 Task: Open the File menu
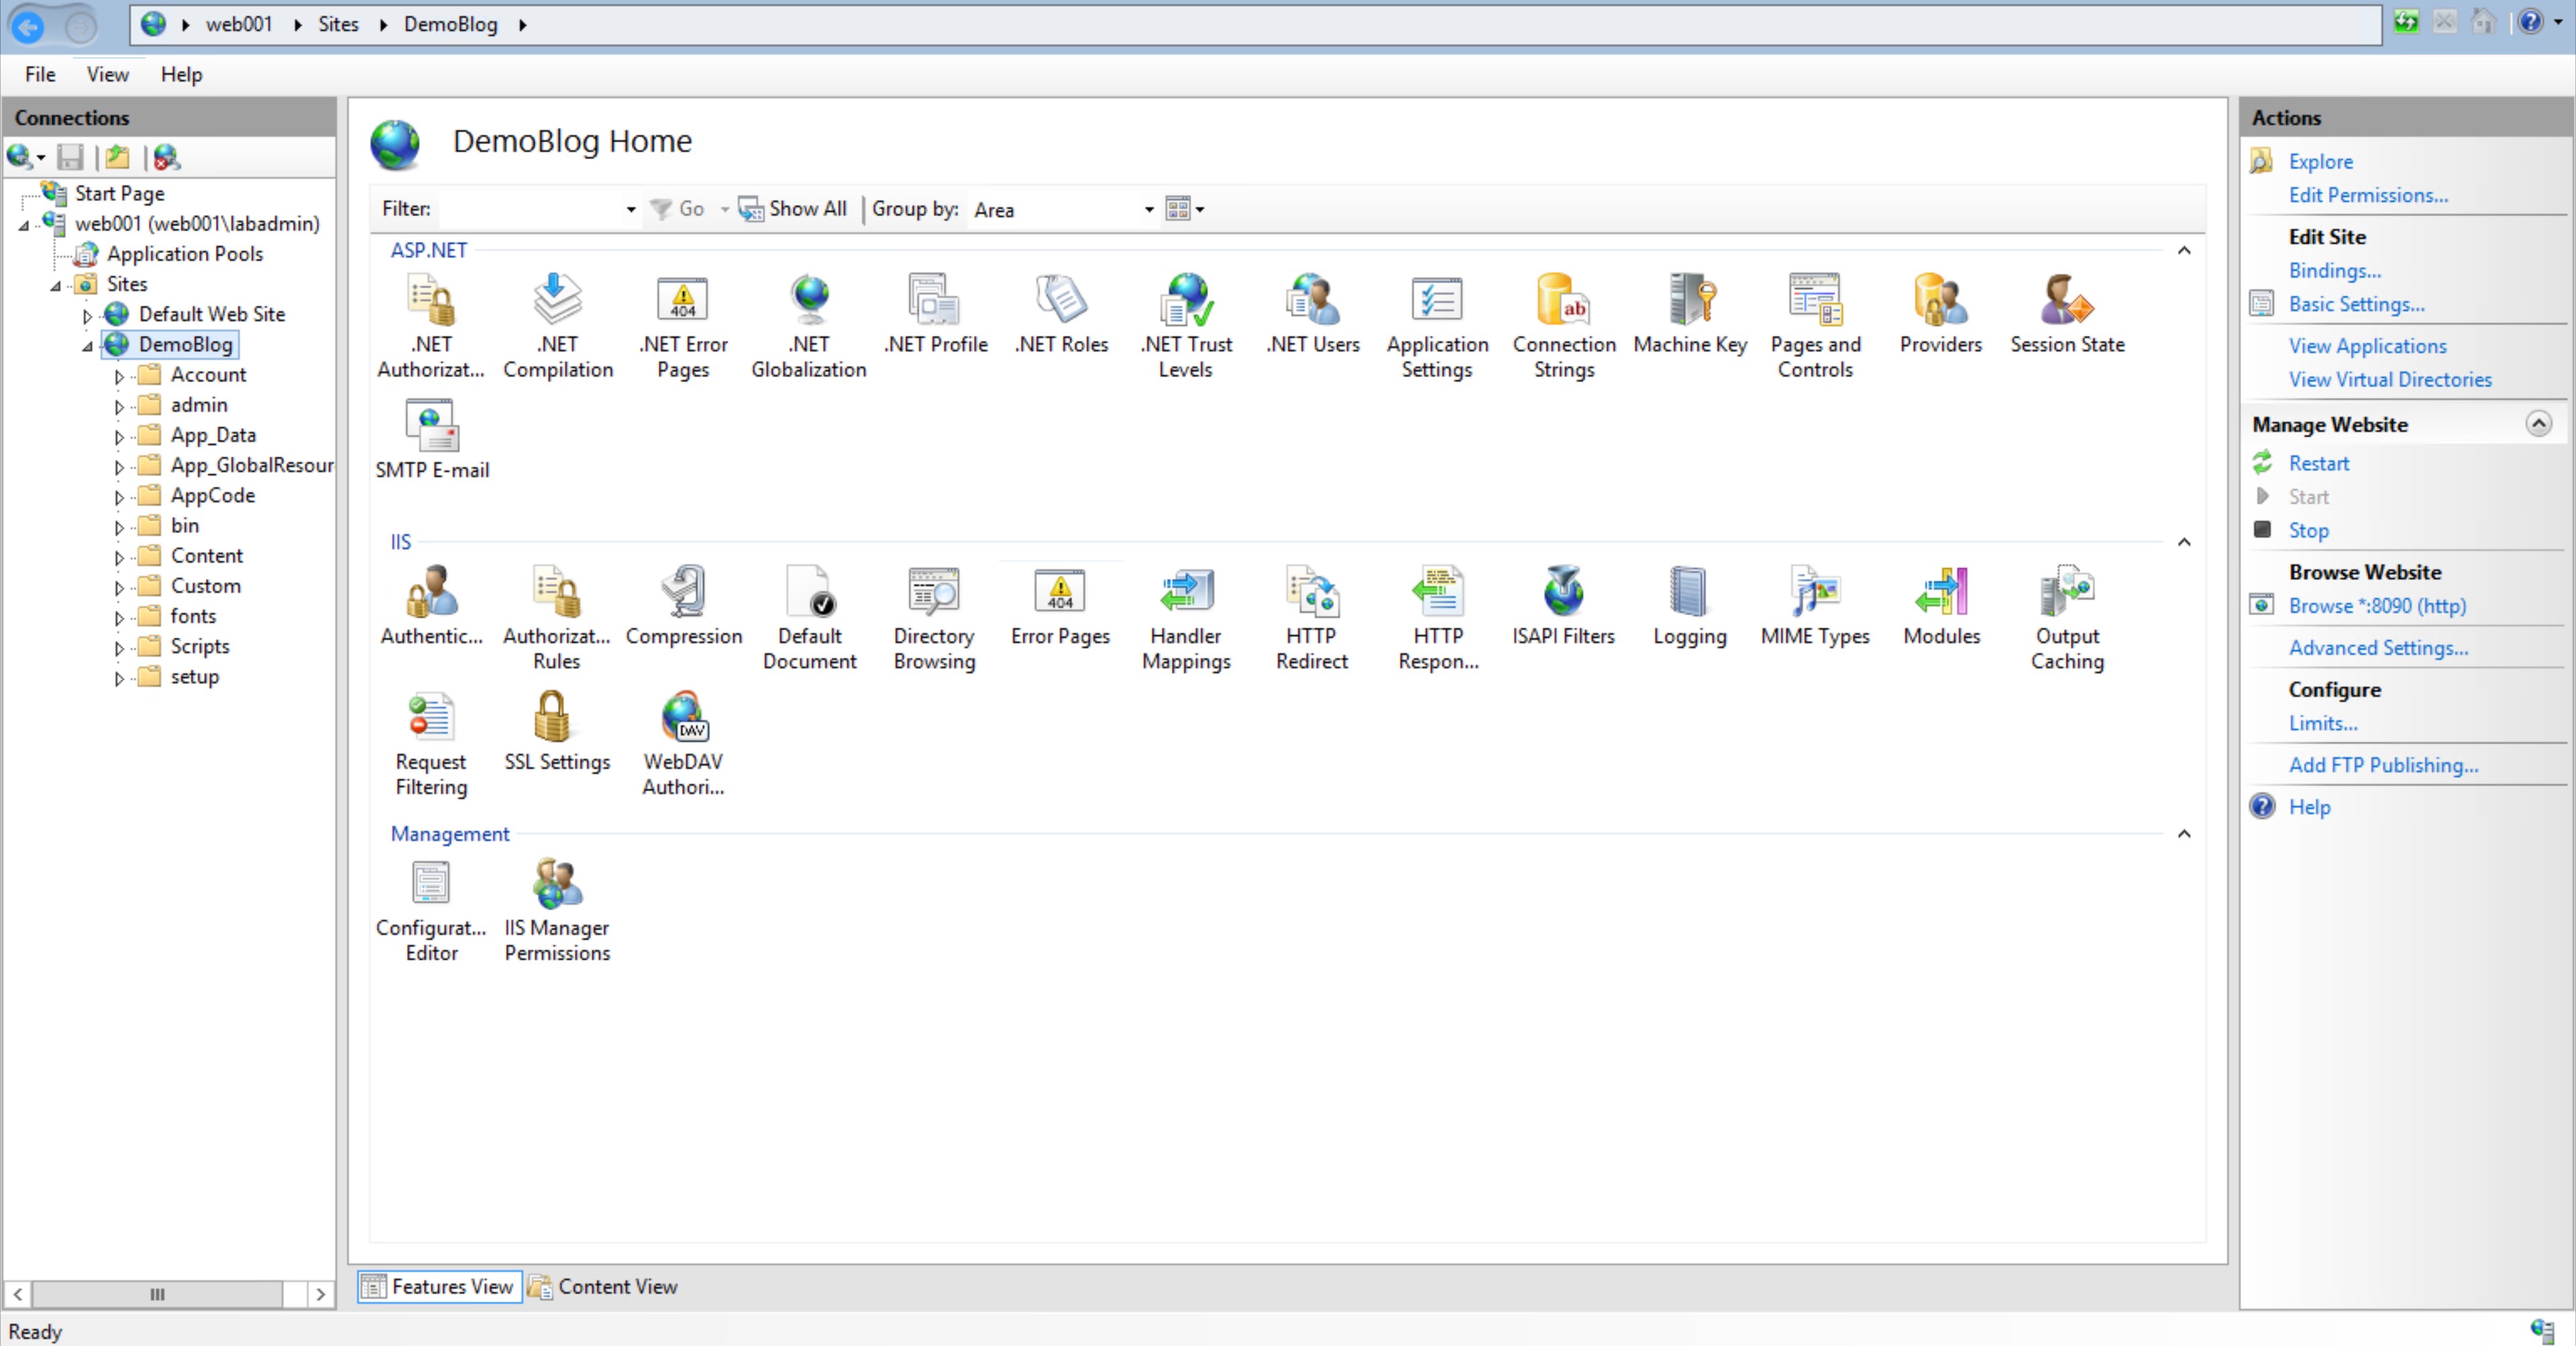[x=40, y=74]
